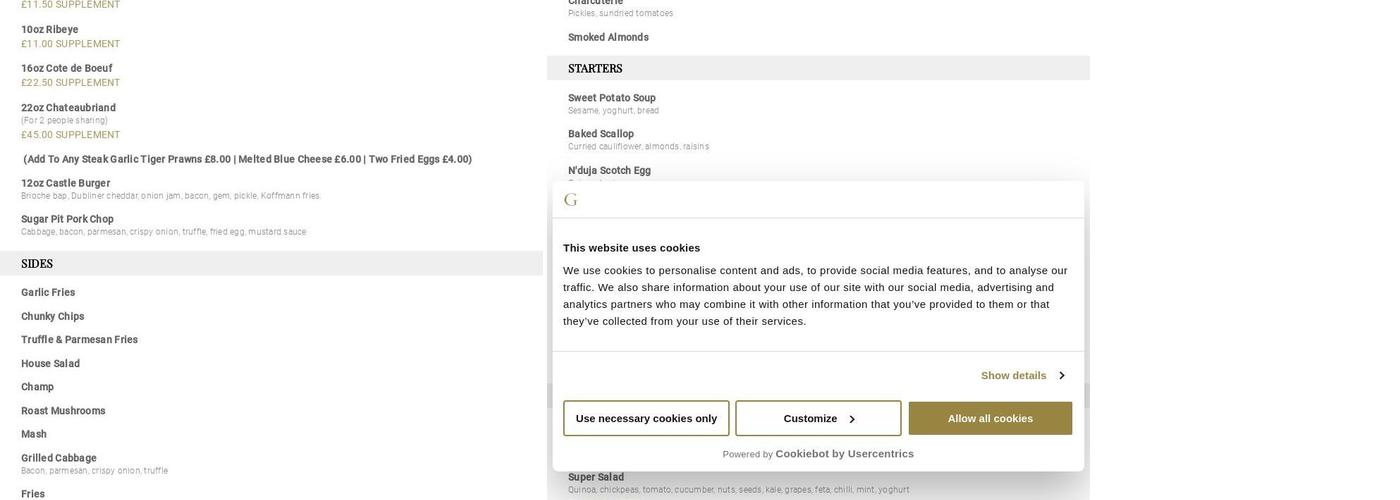This screenshot has height=500, width=1400.
Task: Open the Cookiebot by Usercentrics link
Action: [844, 454]
